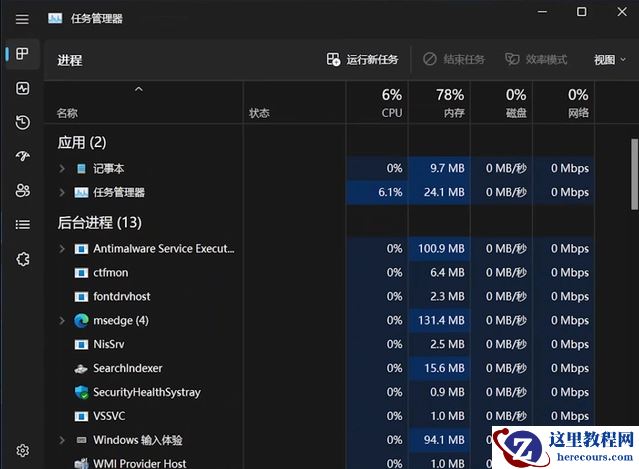Click the 131.4 MB memory cell
Screen dimensions: 639x469
[x=439, y=321]
